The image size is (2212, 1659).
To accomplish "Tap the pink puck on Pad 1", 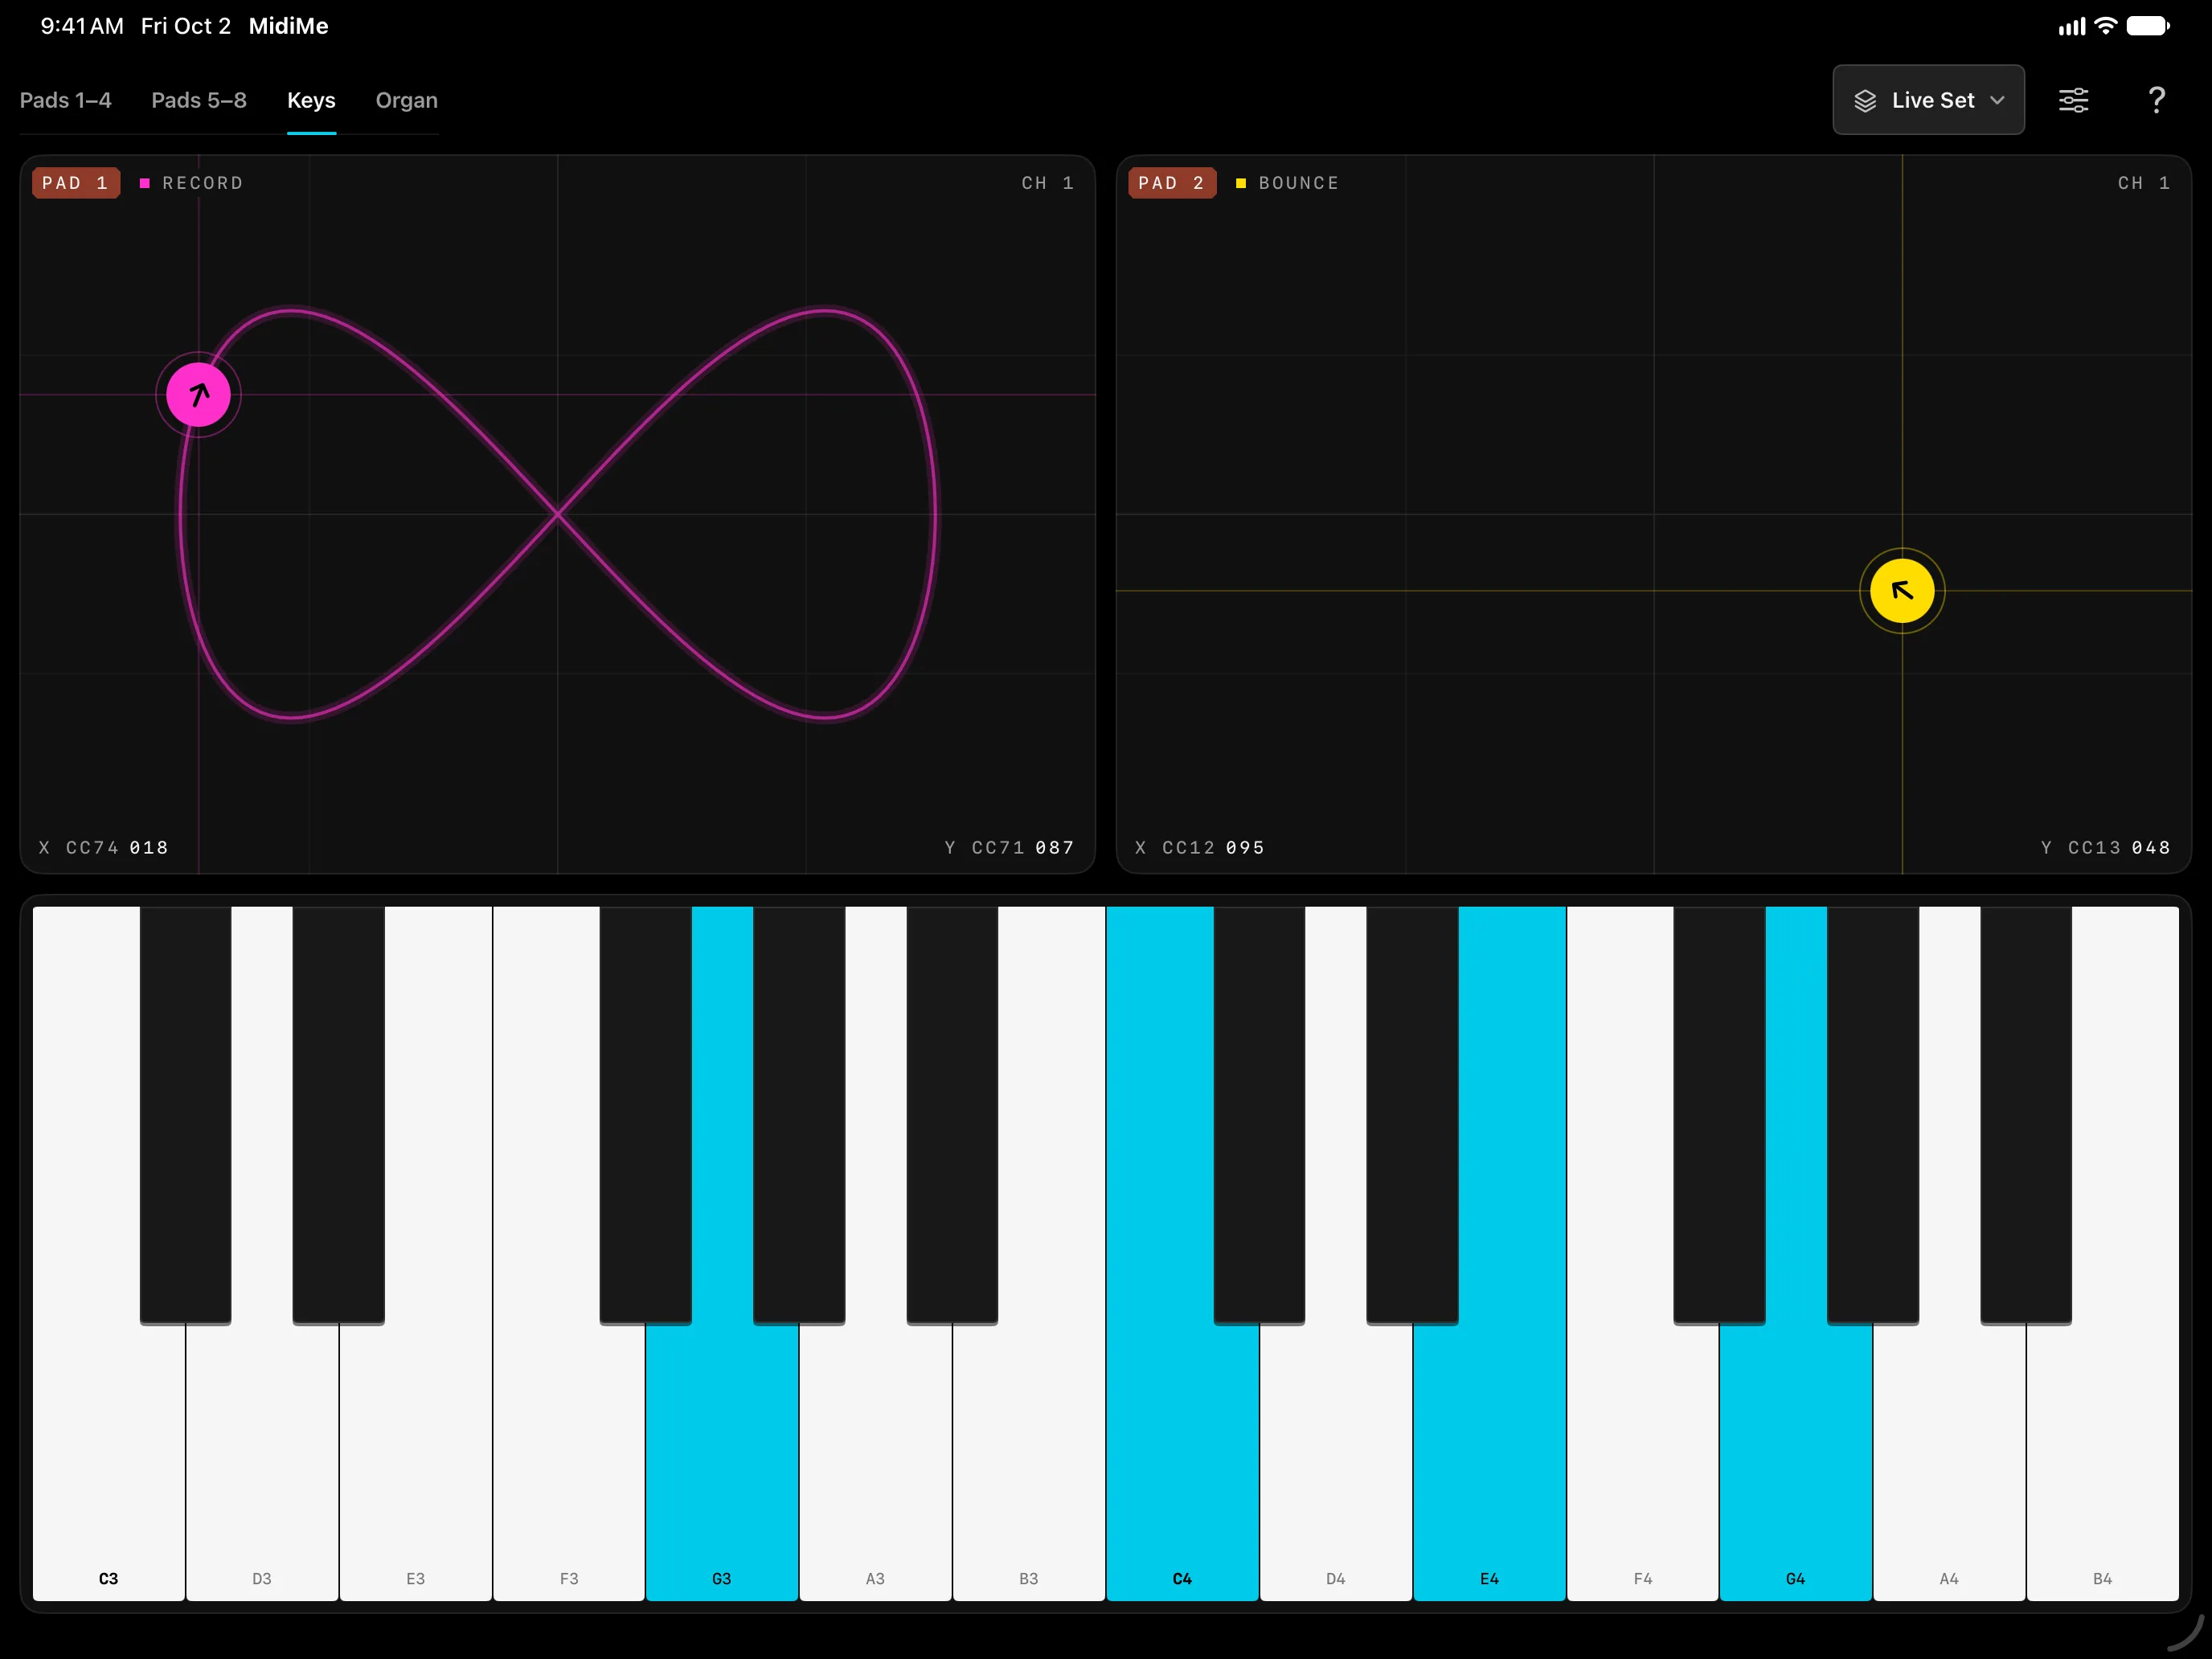I will point(198,395).
